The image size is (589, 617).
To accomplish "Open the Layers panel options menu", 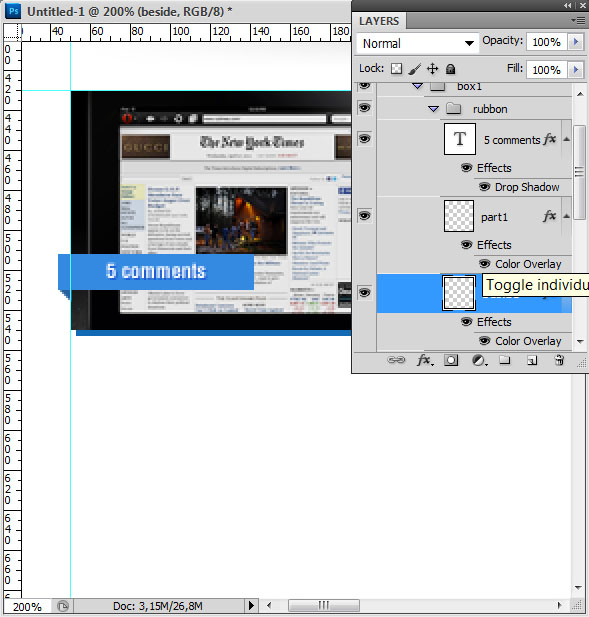I will click(x=578, y=20).
